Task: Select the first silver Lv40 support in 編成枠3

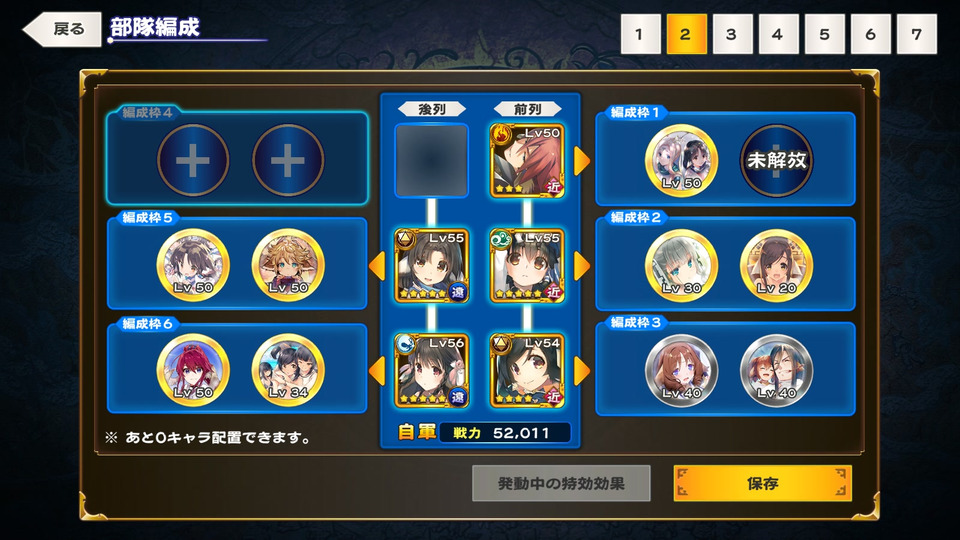Action: tap(681, 370)
